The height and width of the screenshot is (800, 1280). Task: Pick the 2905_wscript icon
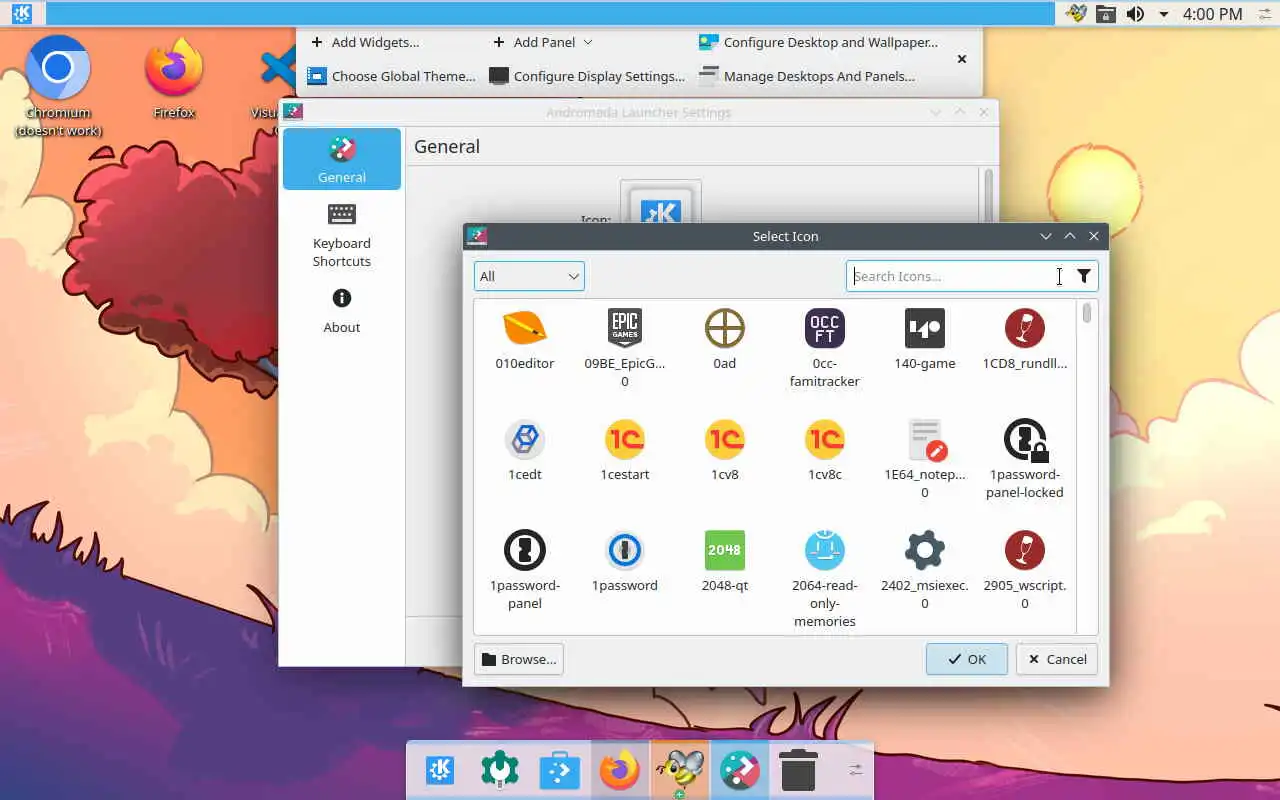tap(1025, 571)
